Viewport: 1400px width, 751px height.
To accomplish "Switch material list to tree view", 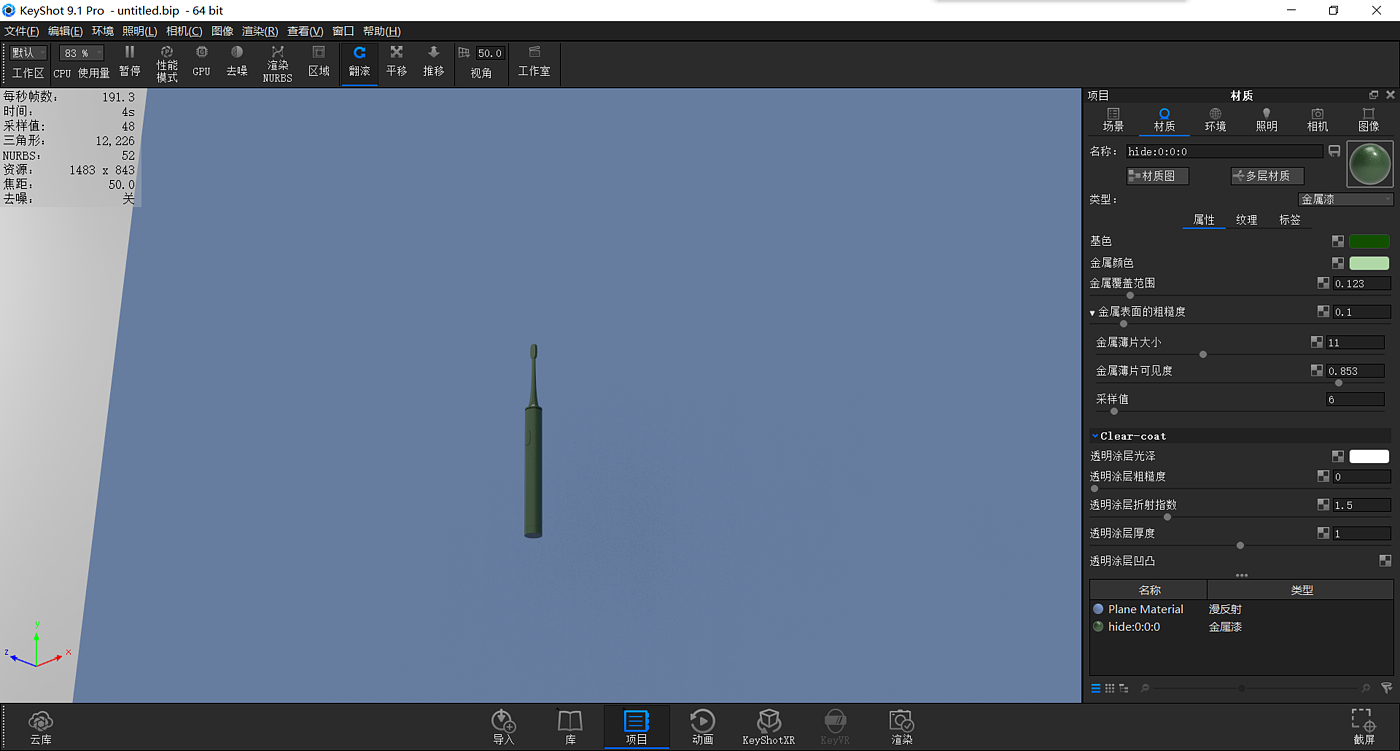I will pyautogui.click(x=1124, y=688).
